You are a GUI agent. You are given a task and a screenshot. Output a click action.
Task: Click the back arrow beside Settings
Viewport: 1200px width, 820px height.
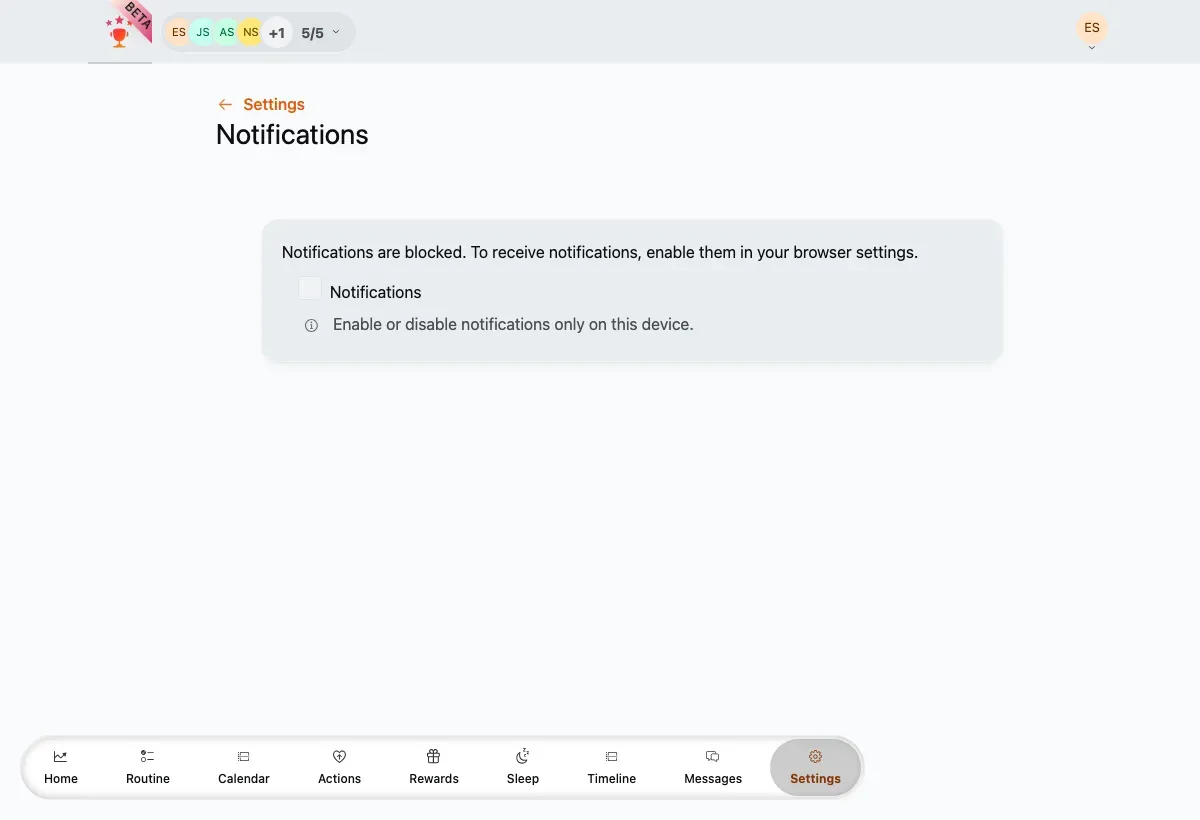[225, 104]
